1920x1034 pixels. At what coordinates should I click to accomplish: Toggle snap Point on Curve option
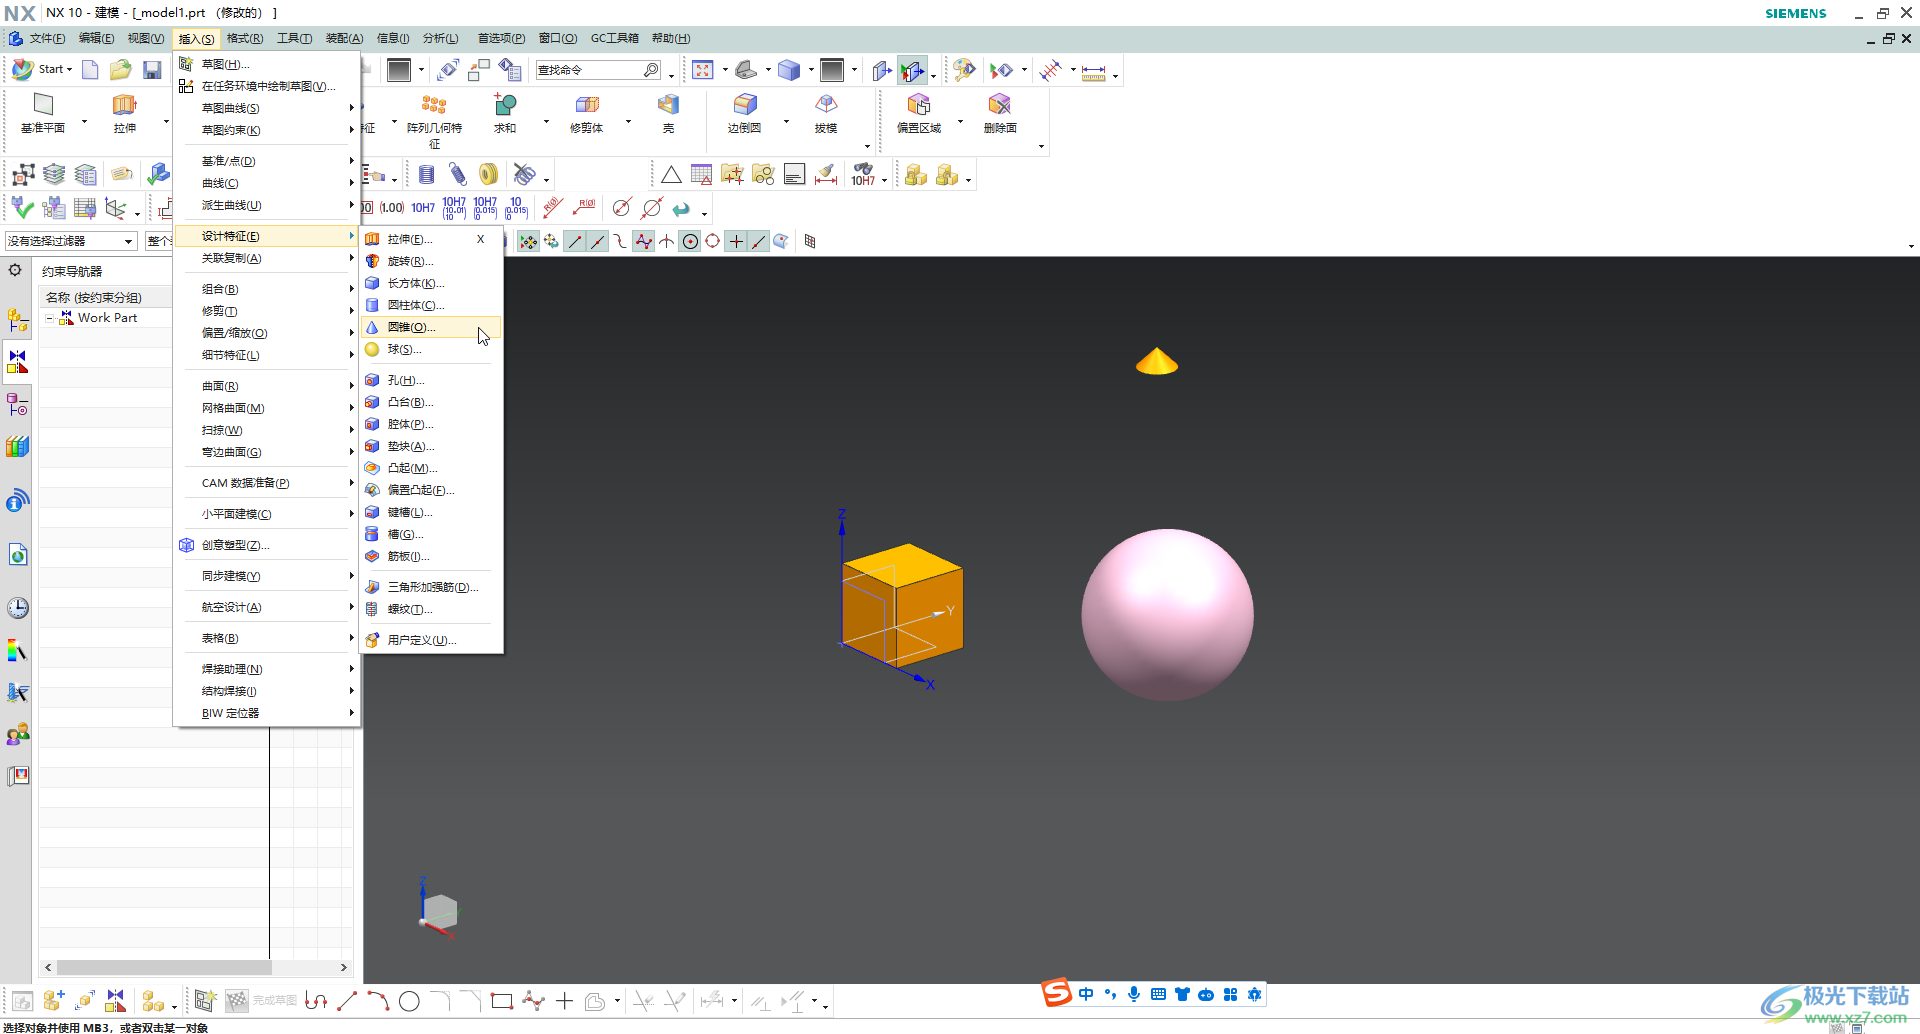pyautogui.click(x=759, y=241)
